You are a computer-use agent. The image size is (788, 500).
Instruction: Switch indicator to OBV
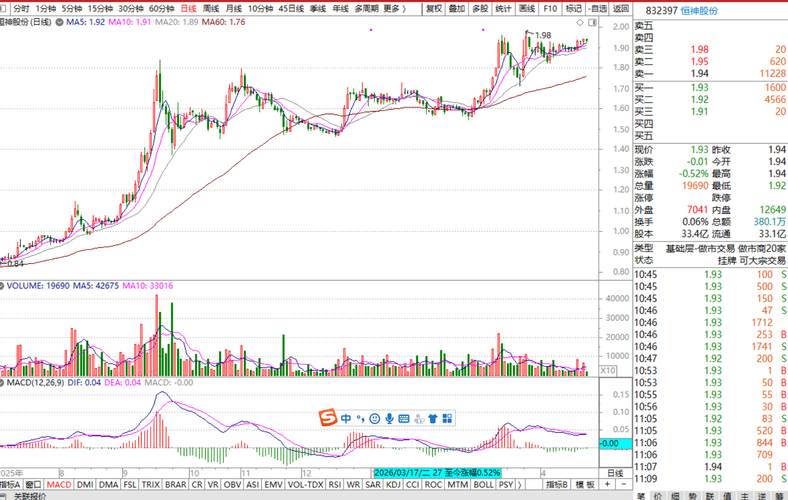[232, 485]
